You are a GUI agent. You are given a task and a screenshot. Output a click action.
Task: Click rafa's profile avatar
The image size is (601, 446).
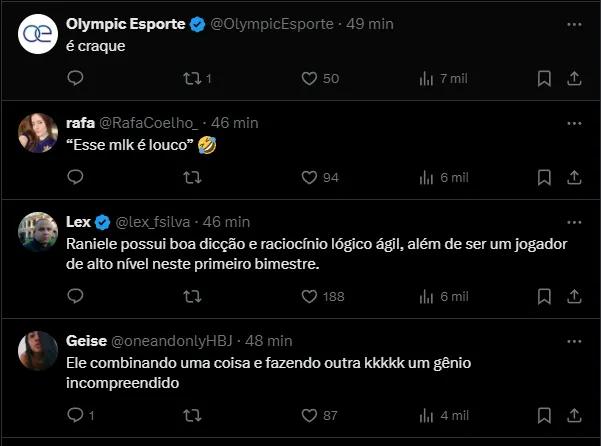pyautogui.click(x=38, y=132)
